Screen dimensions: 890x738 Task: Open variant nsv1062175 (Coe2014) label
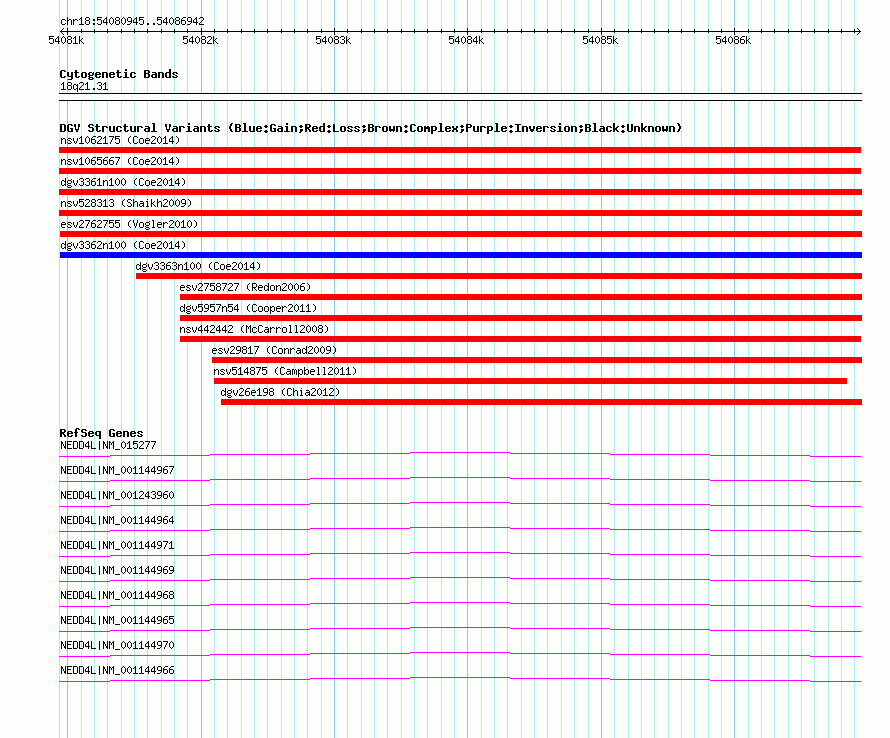pyautogui.click(x=120, y=140)
